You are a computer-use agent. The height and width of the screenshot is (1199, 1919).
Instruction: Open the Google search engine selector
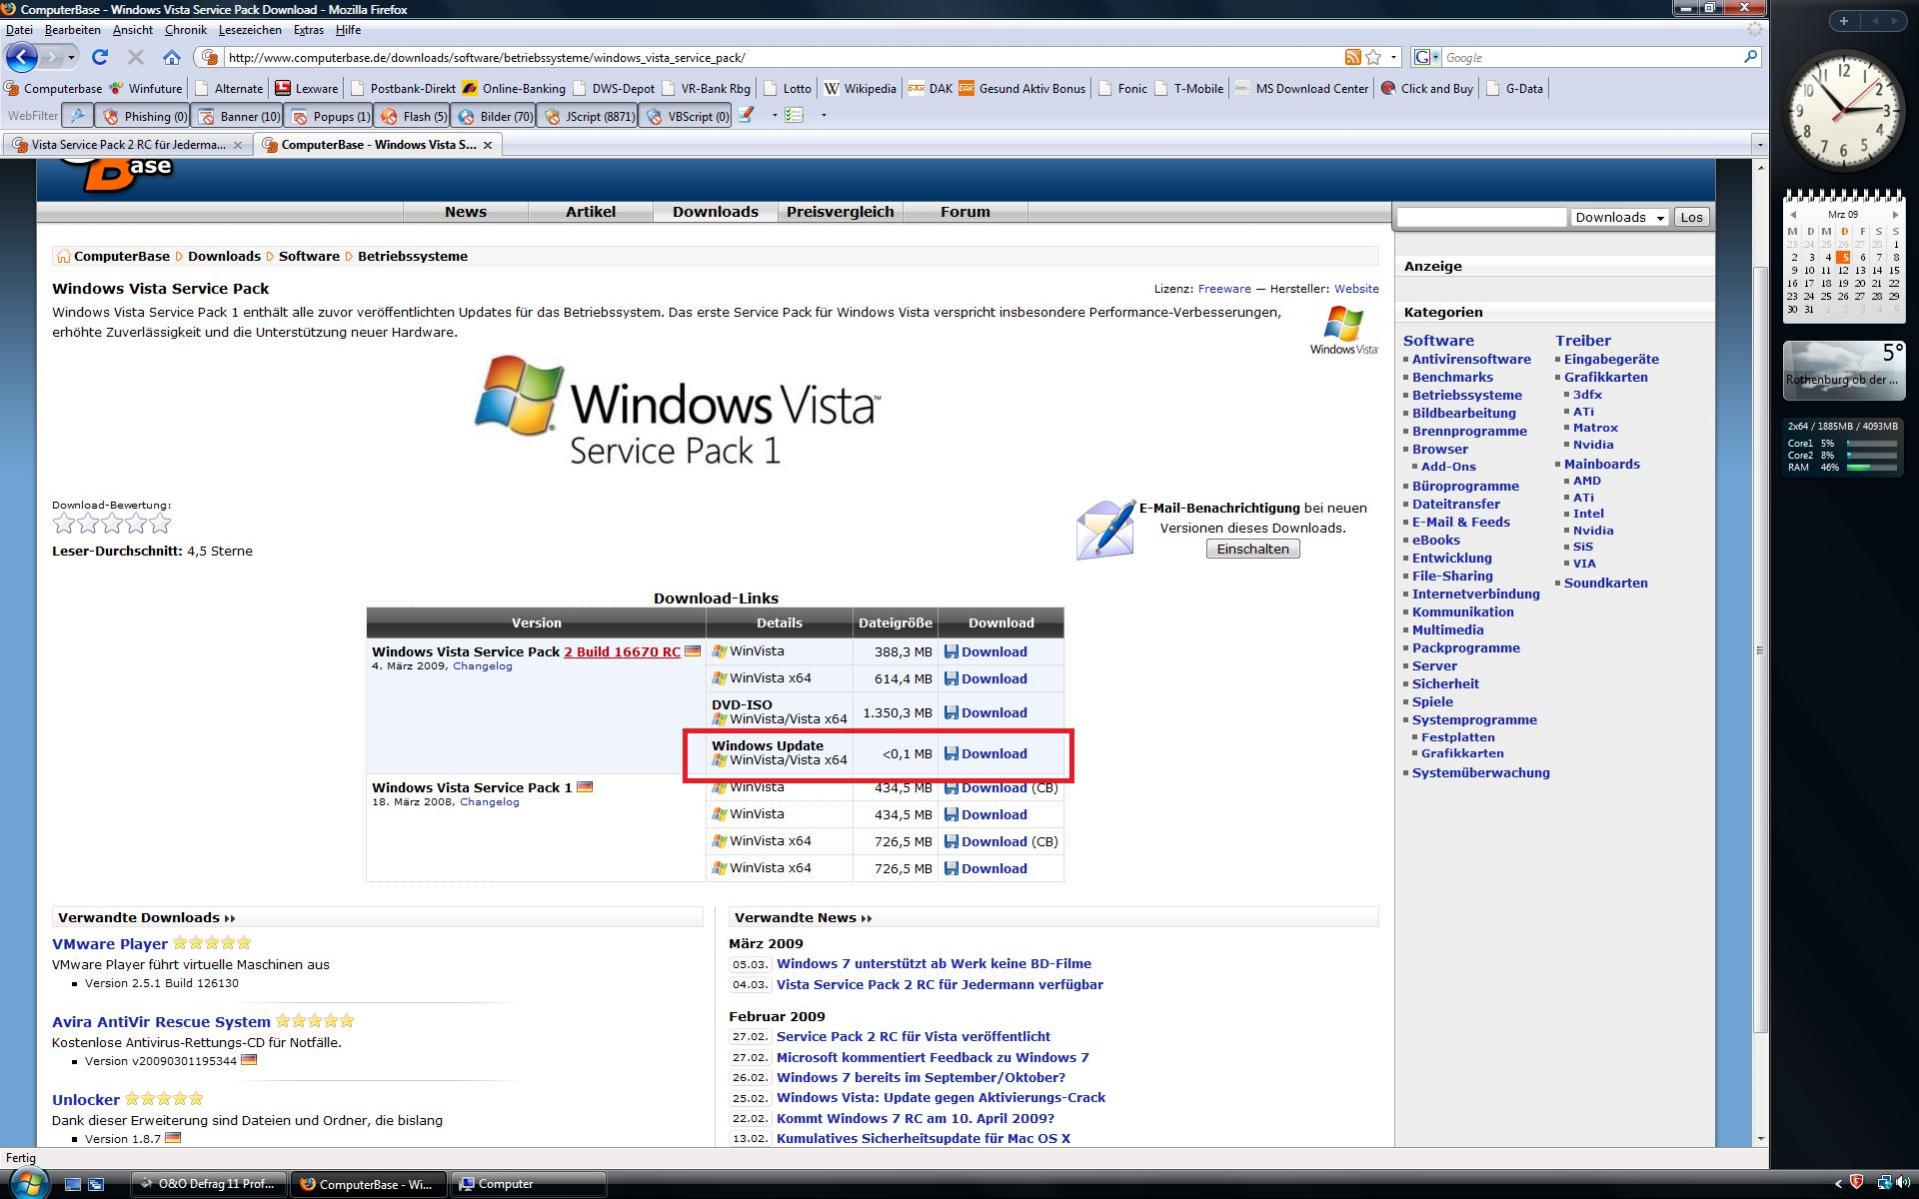(1426, 57)
